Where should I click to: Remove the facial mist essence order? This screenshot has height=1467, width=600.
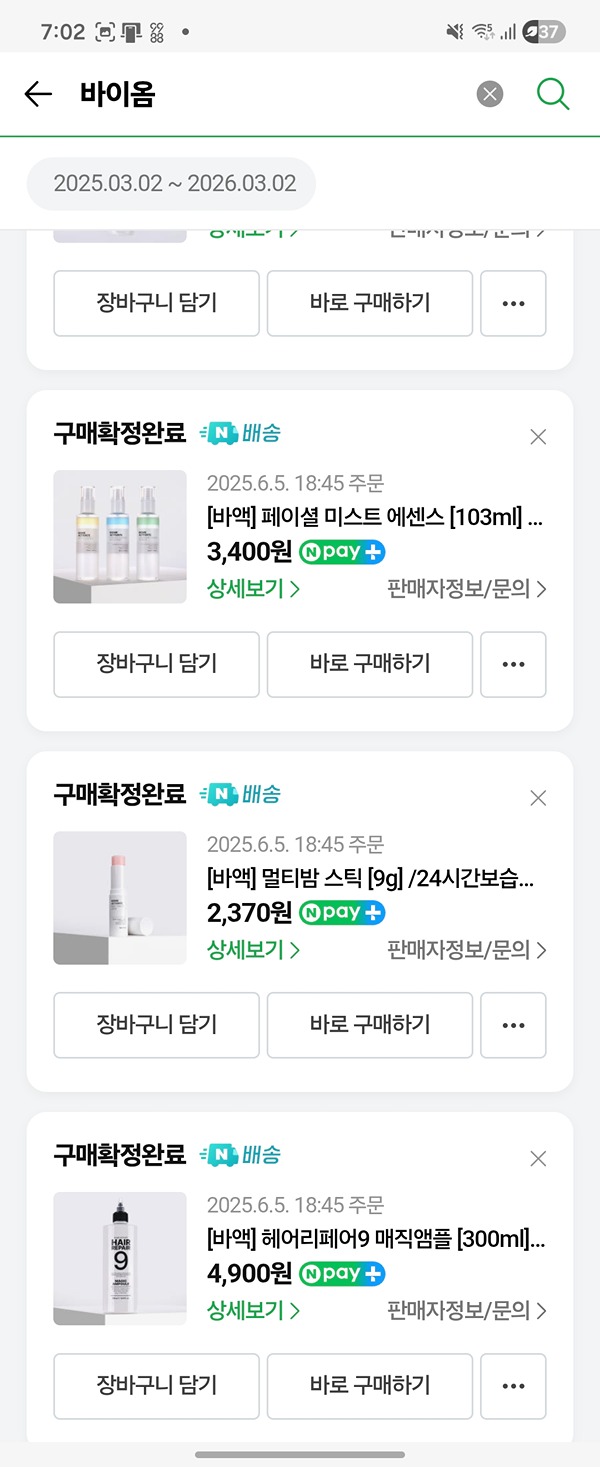[538, 436]
